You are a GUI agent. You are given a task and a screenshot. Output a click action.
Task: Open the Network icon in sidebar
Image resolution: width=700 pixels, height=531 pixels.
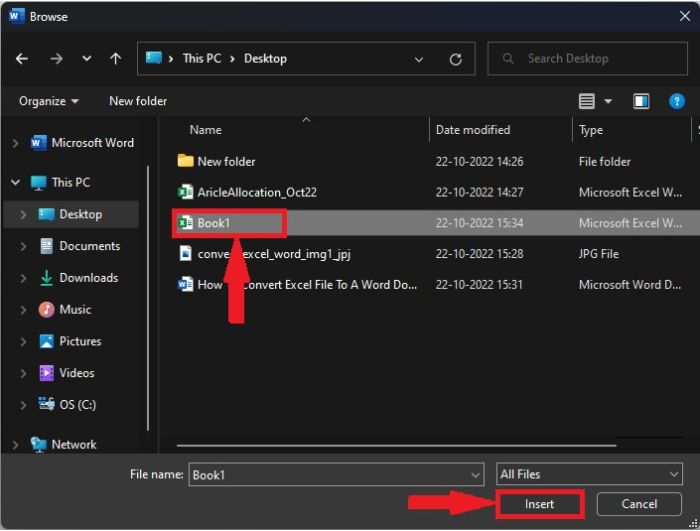click(x=38, y=444)
